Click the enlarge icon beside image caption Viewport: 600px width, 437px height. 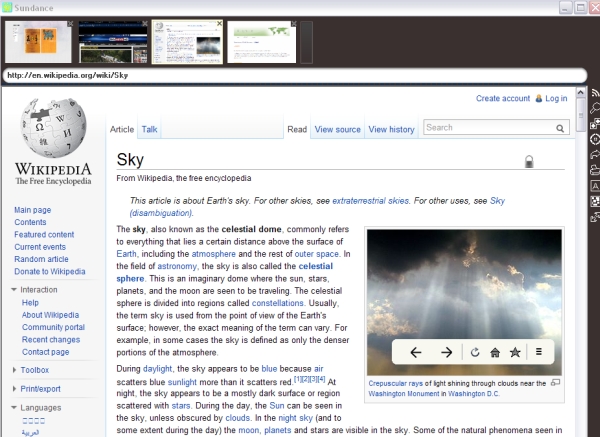[555, 382]
